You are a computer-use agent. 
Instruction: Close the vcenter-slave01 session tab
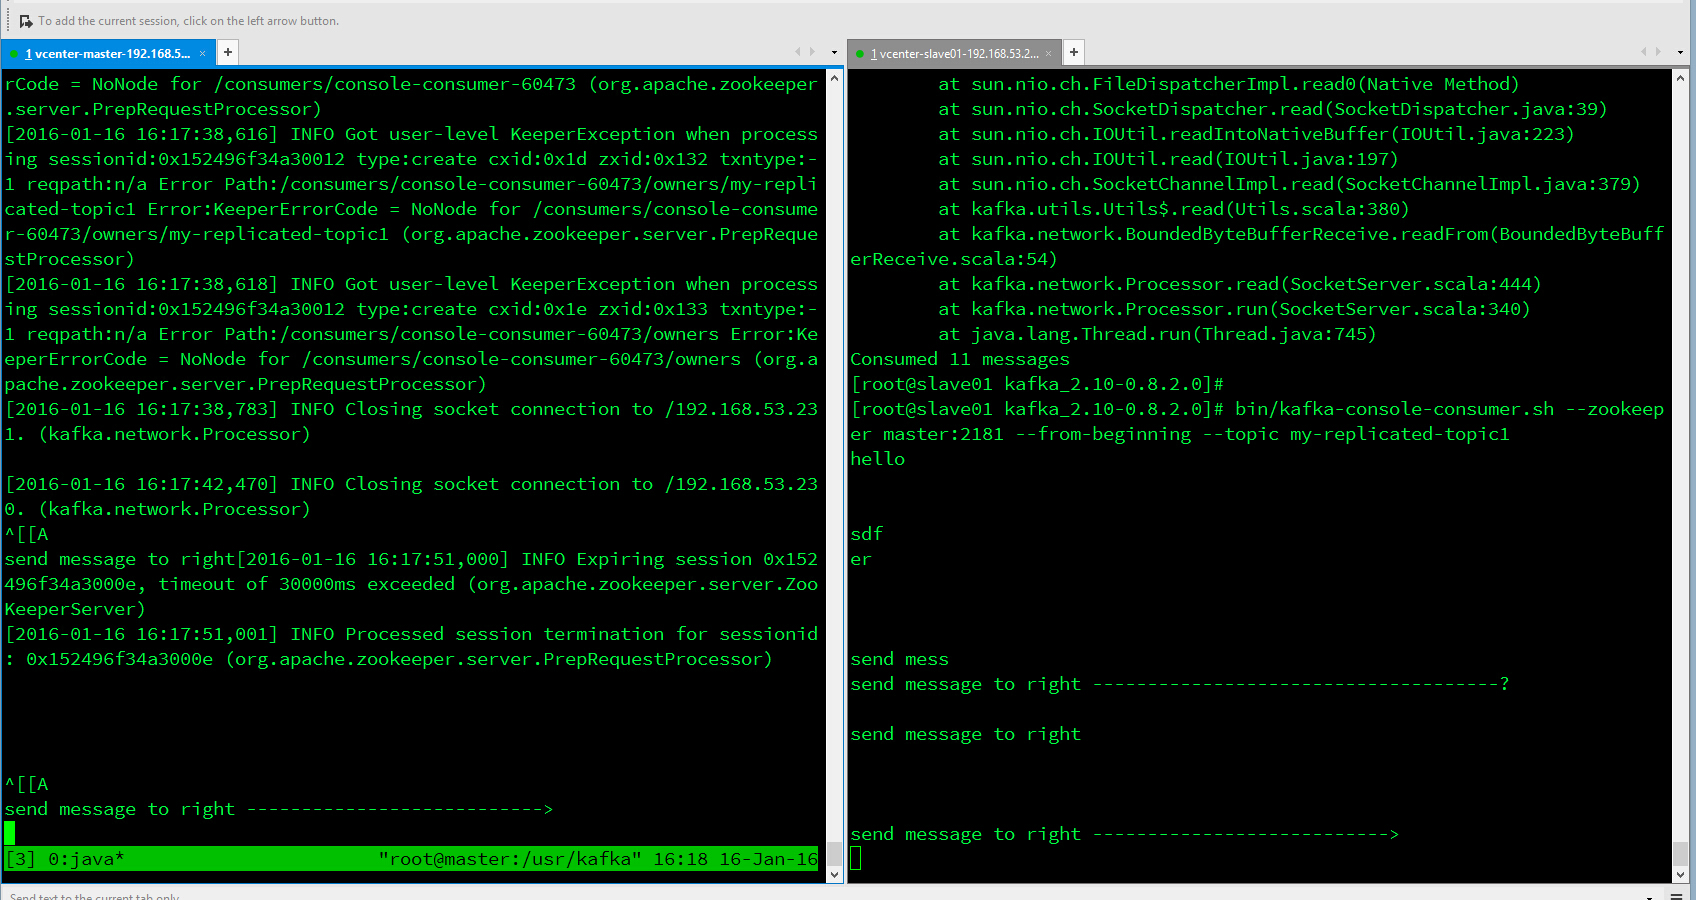[x=1048, y=54]
